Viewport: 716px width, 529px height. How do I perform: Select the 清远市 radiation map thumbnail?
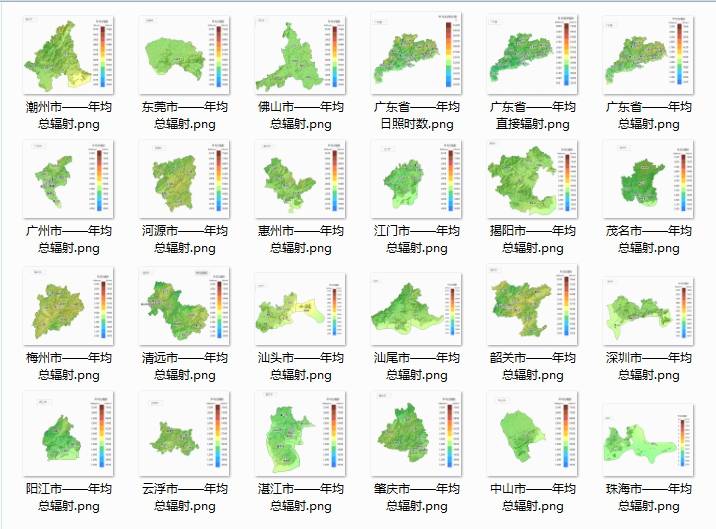click(185, 306)
